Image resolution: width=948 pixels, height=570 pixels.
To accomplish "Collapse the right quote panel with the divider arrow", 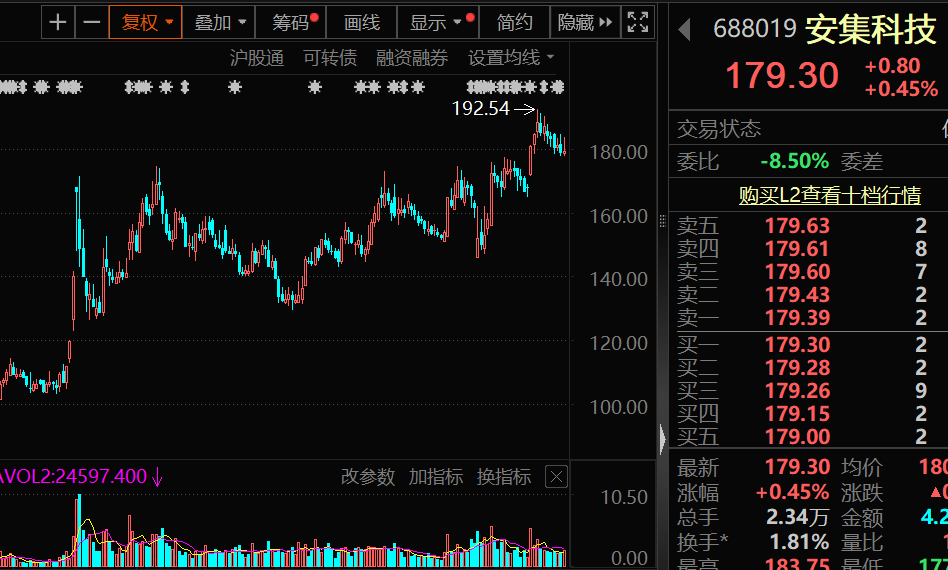I will click(x=661, y=438).
